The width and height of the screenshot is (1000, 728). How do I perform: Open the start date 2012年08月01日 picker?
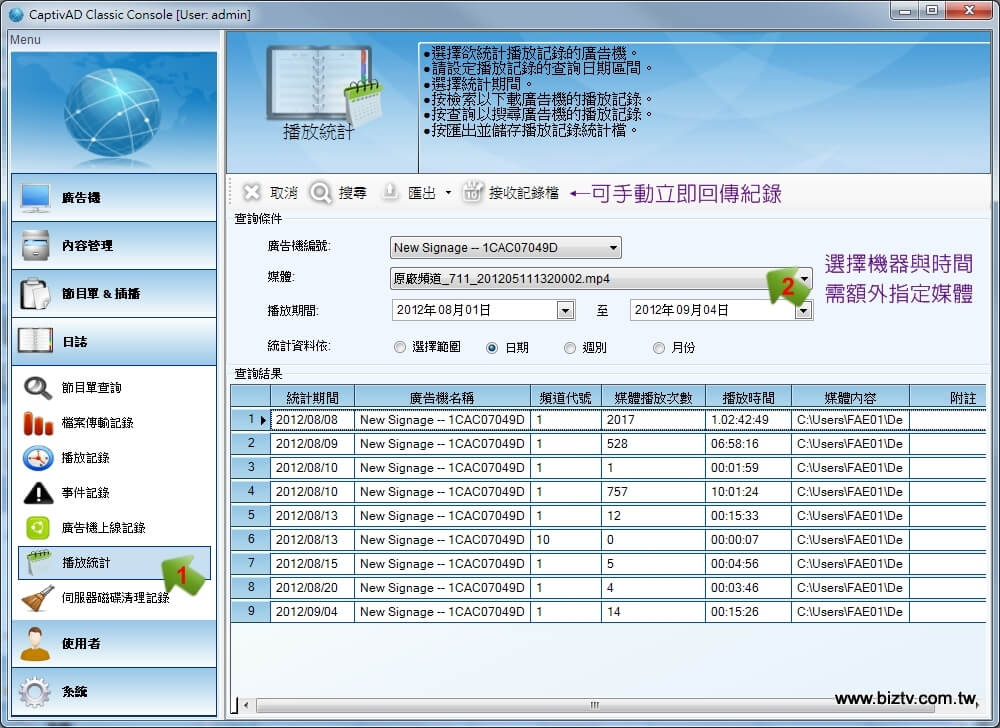[566, 311]
